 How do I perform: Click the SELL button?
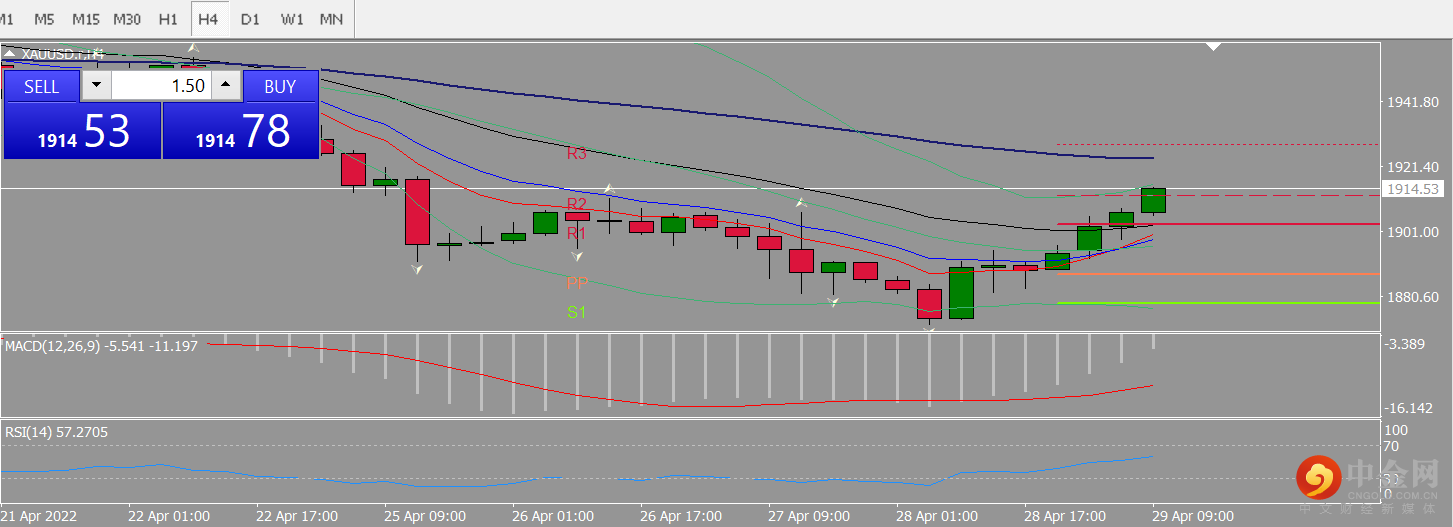pyautogui.click(x=41, y=86)
